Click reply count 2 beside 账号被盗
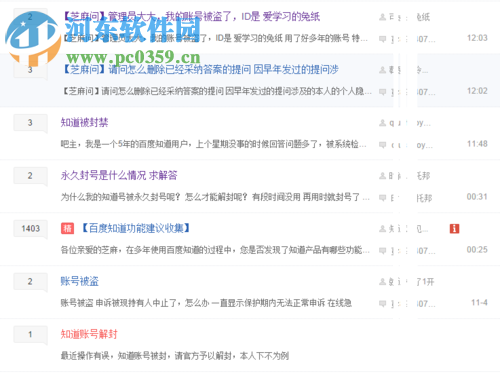 [x=30, y=282]
